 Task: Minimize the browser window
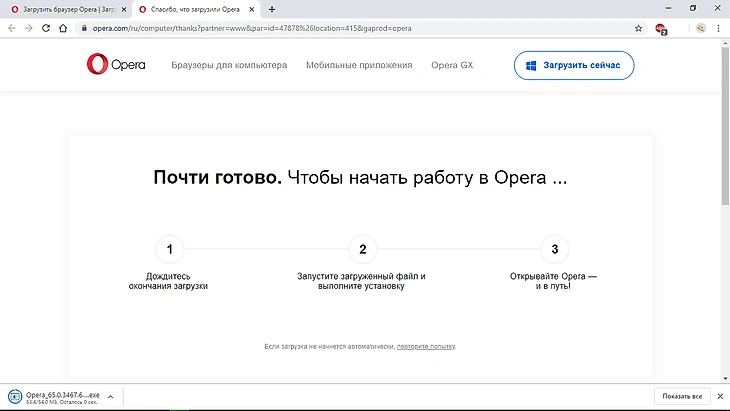click(x=669, y=8)
